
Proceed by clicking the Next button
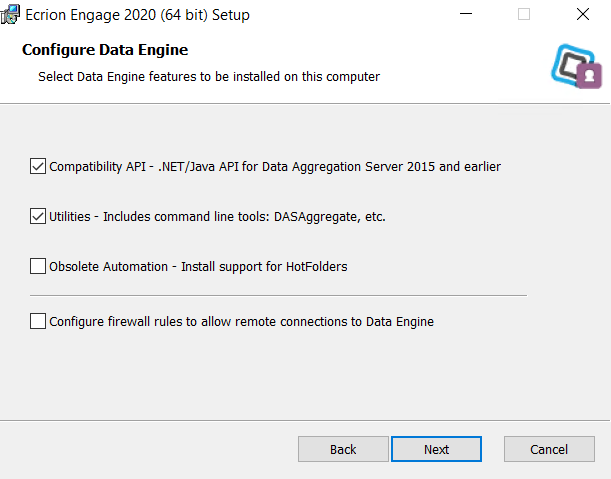tap(436, 449)
